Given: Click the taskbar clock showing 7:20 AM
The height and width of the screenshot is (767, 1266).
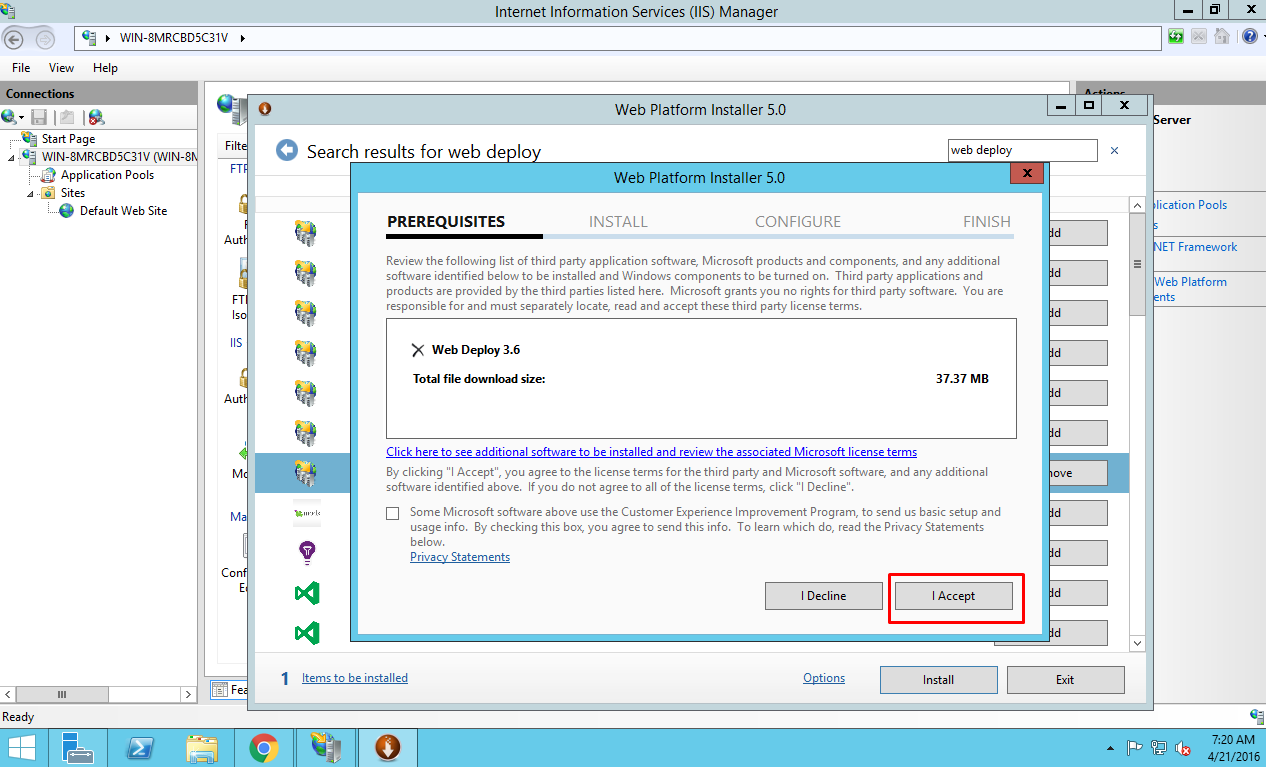Looking at the screenshot, I should pos(1235,747).
